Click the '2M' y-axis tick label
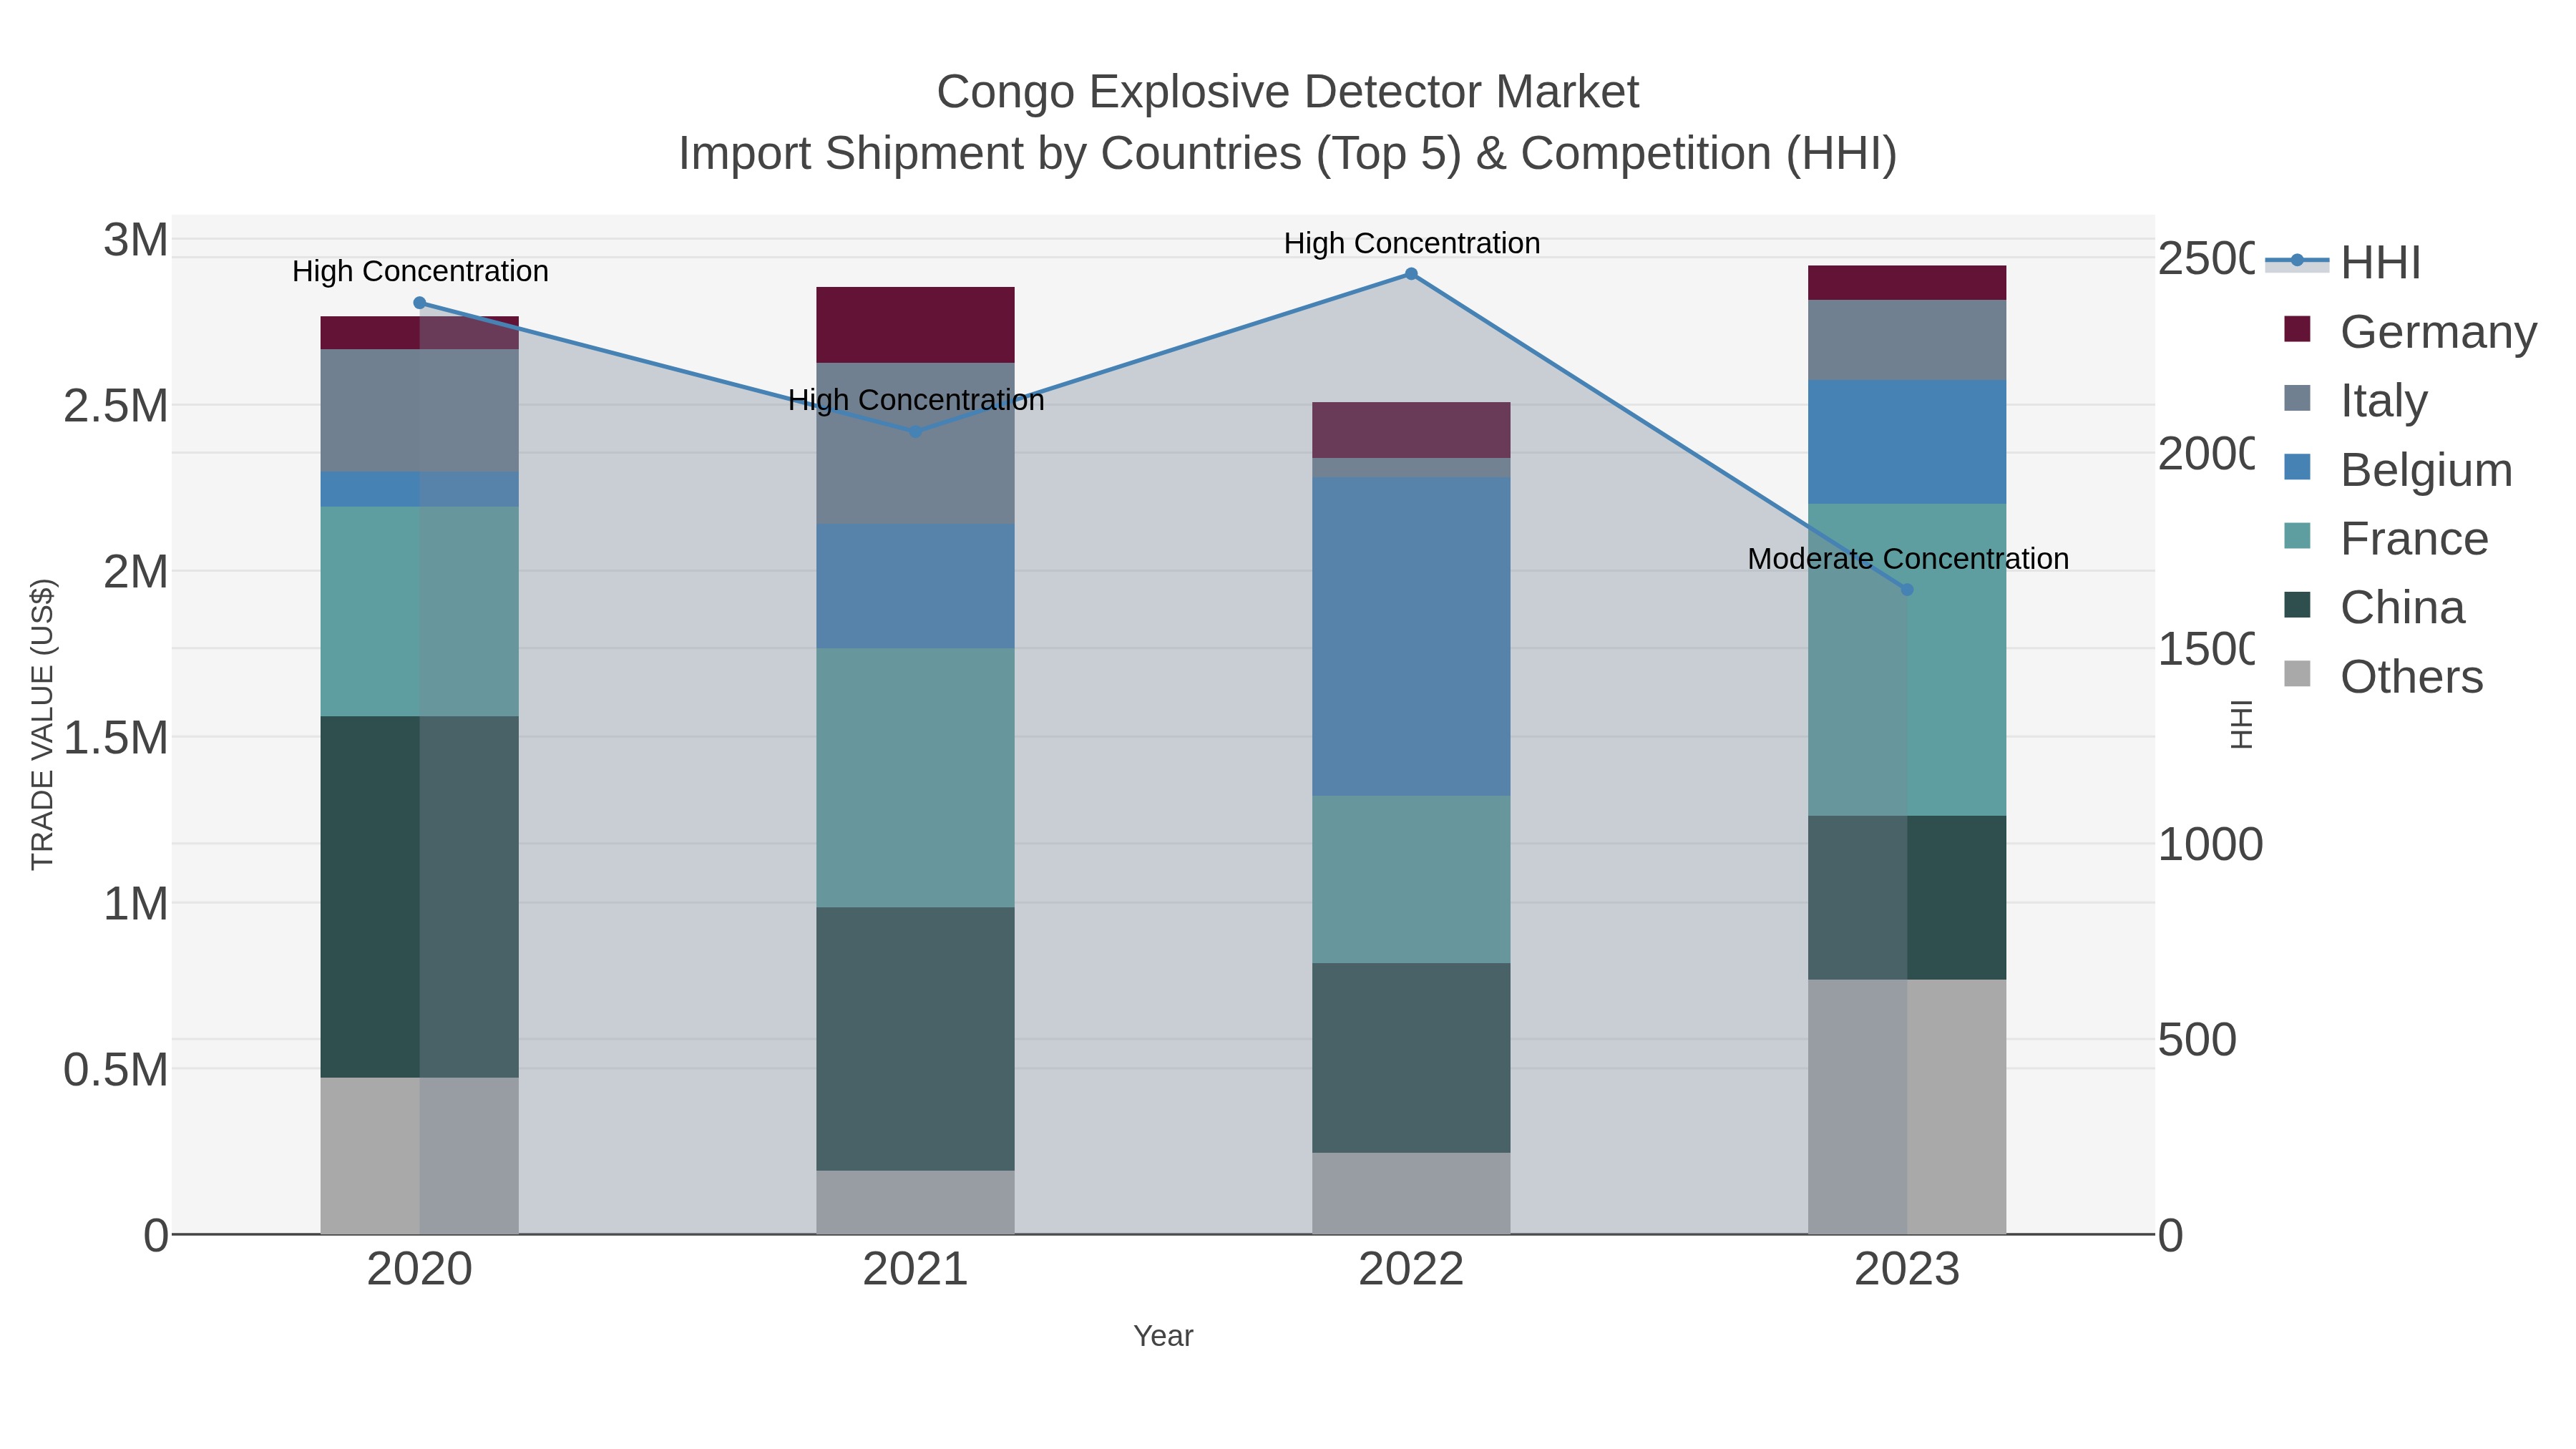Viewport: 2576px width, 1449px height. [x=136, y=572]
